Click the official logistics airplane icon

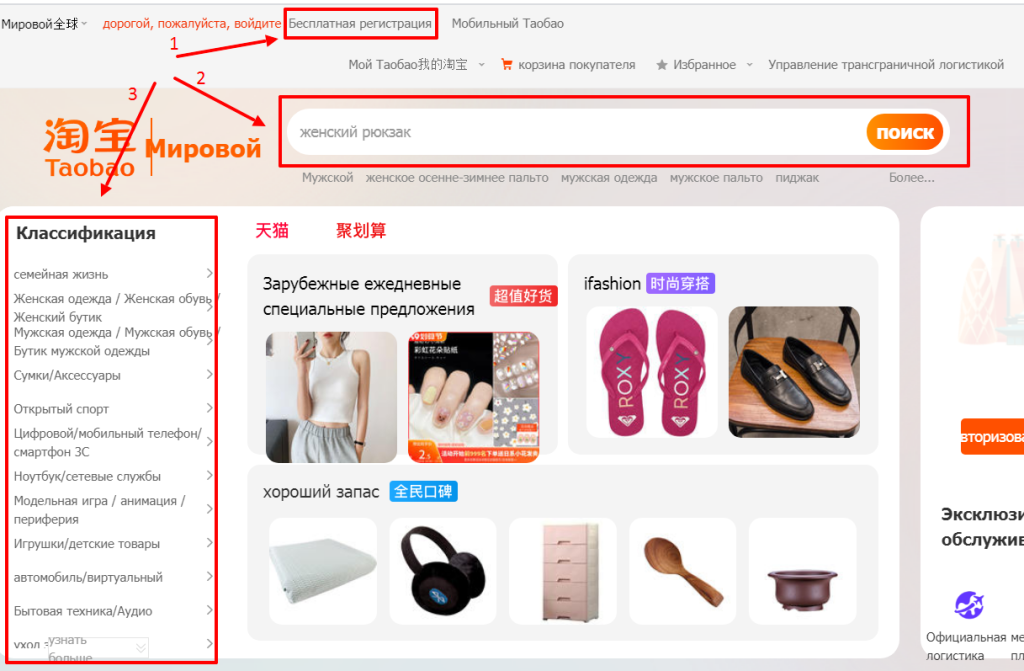click(969, 605)
